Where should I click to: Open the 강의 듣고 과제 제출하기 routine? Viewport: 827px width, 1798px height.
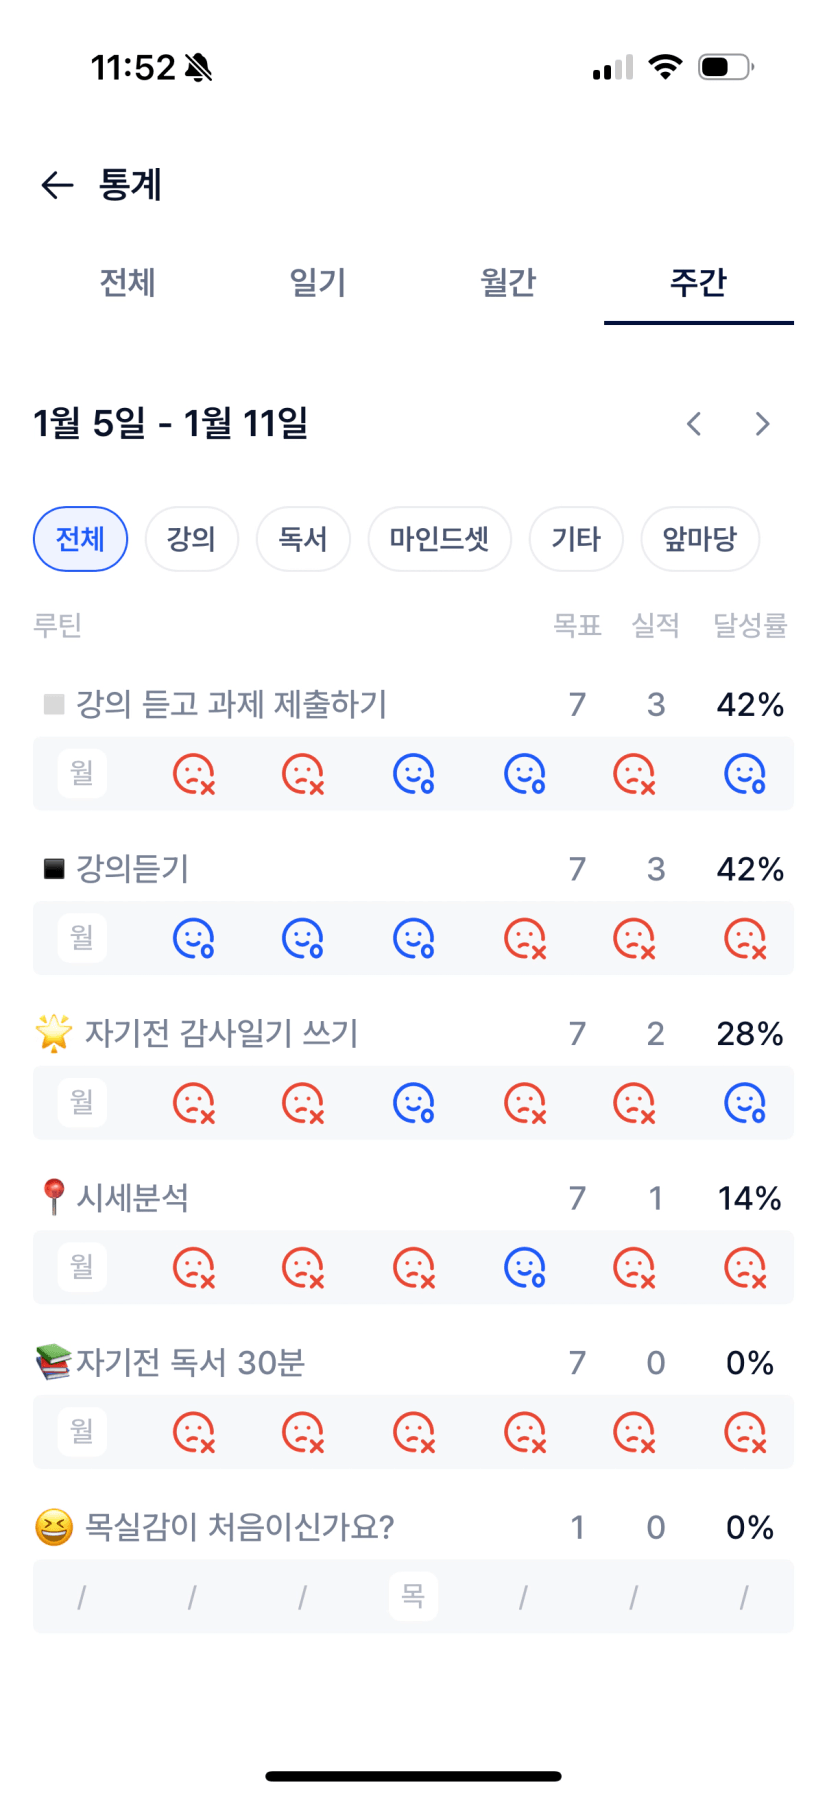click(231, 705)
